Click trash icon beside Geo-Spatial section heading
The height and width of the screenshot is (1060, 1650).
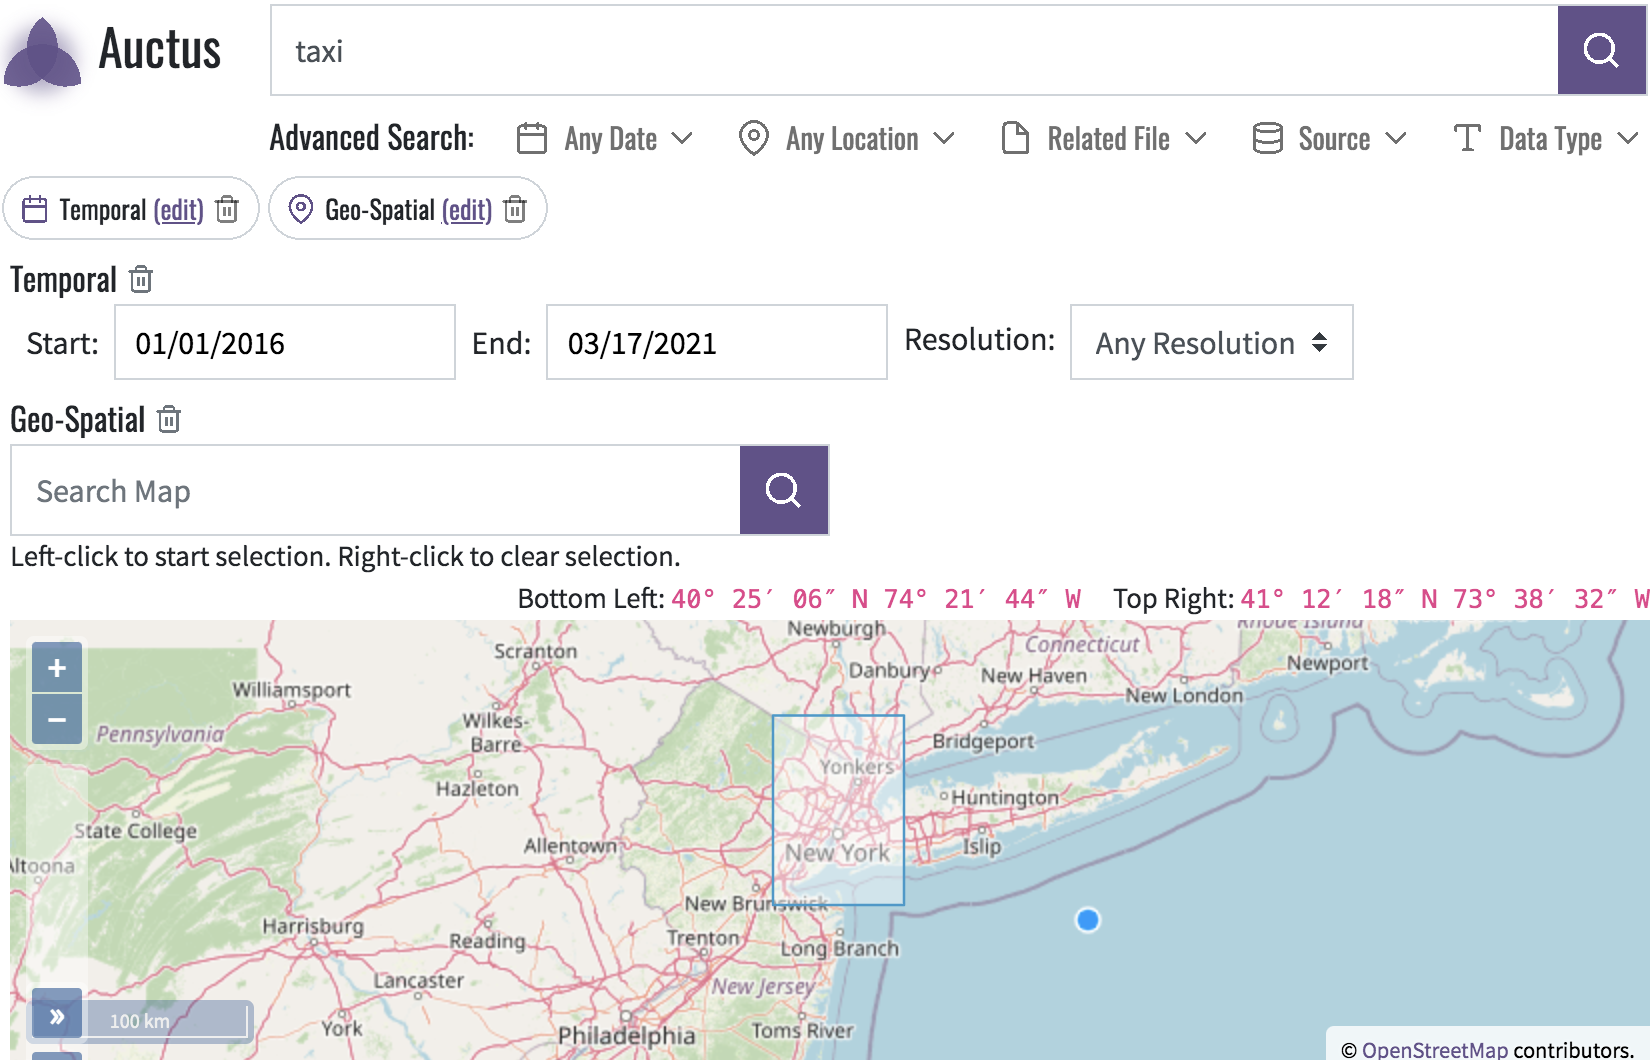(x=169, y=419)
